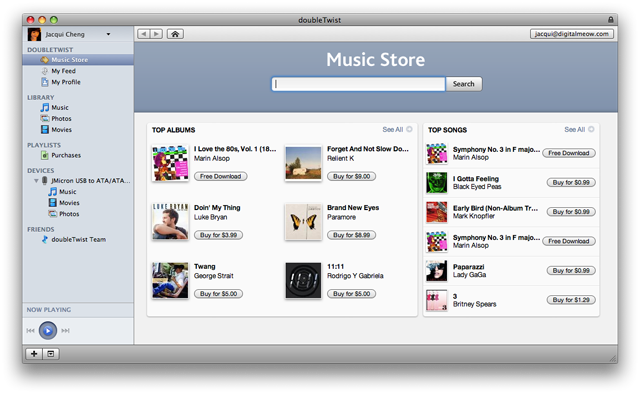Buy Paparazzi for $0.99
Viewport: 640px width, 394px height.
pyautogui.click(x=571, y=271)
